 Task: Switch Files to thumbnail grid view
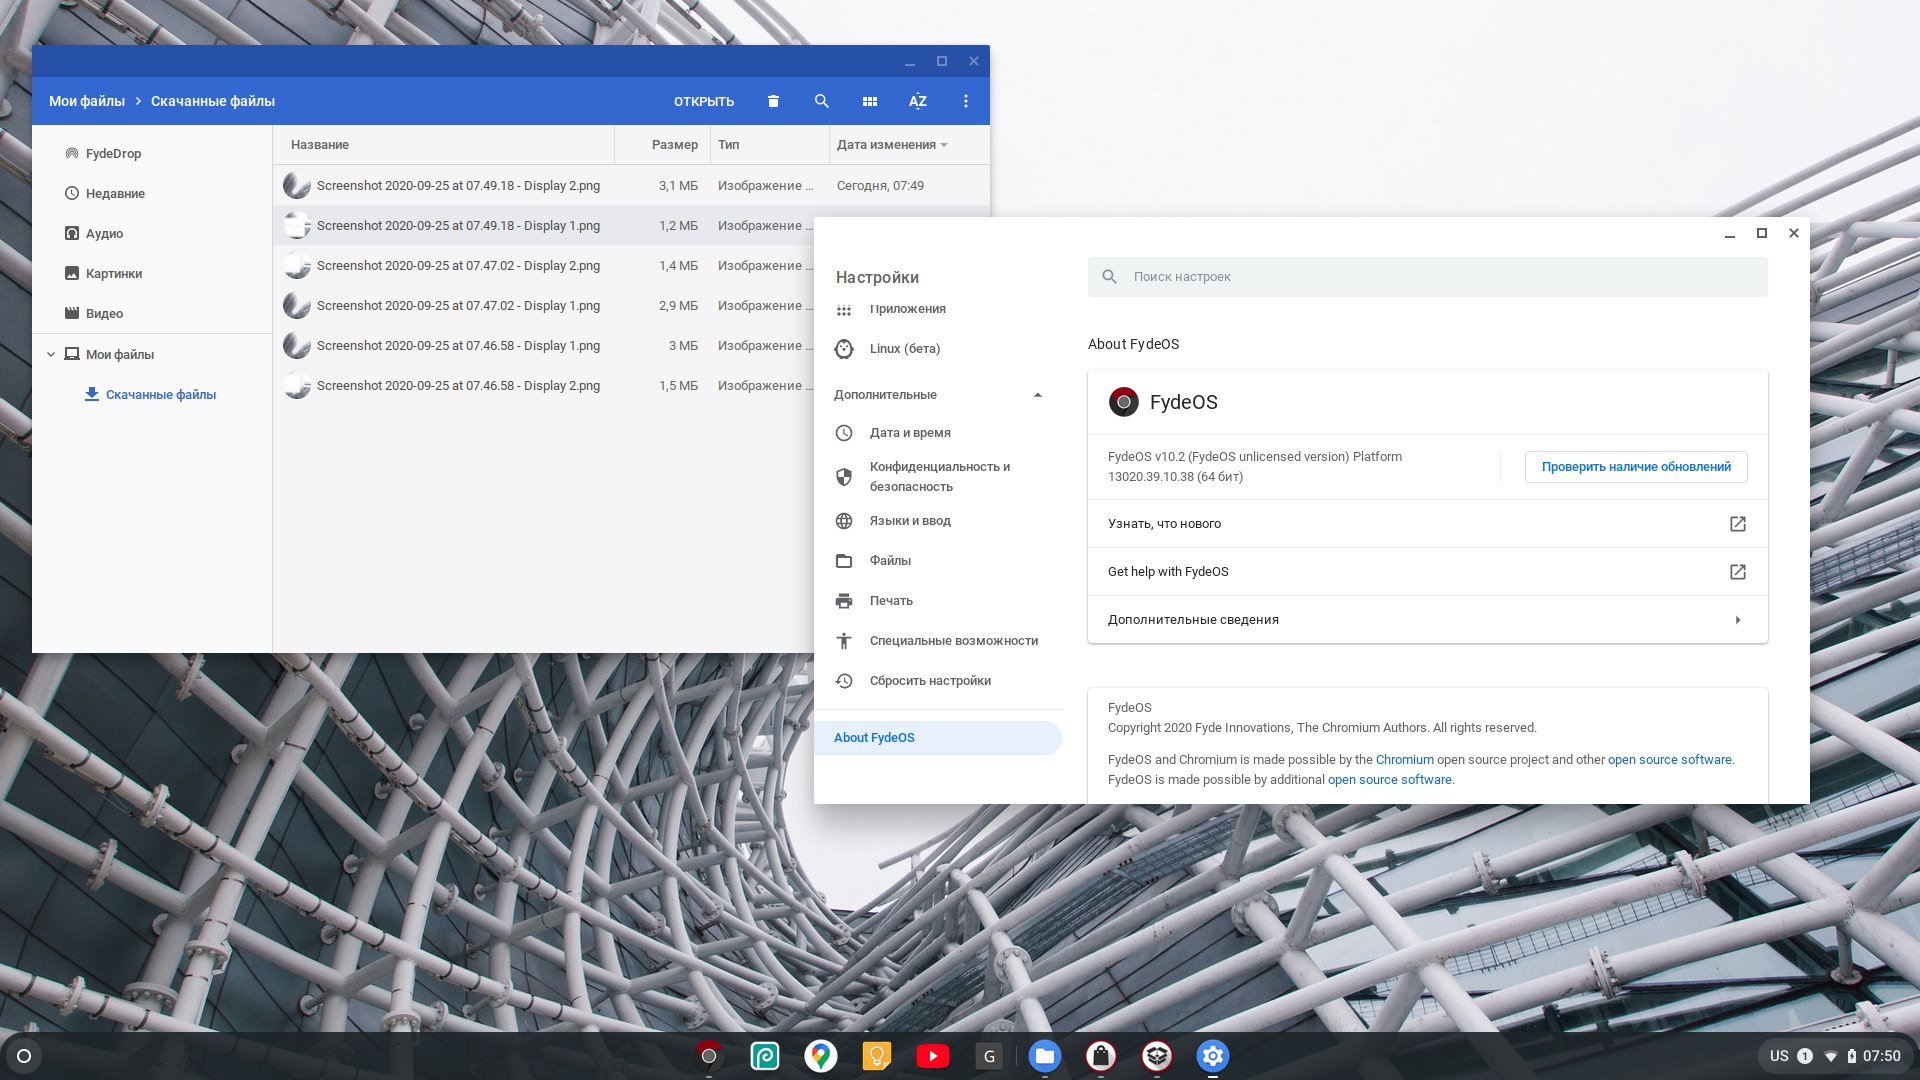pyautogui.click(x=870, y=101)
